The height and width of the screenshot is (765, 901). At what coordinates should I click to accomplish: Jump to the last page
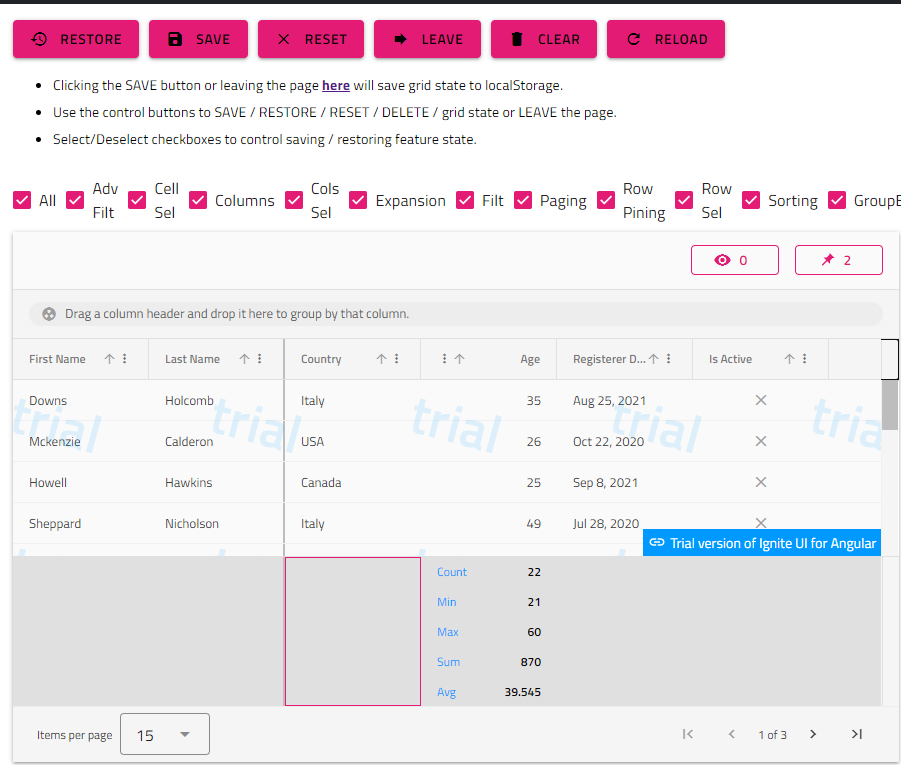[856, 734]
